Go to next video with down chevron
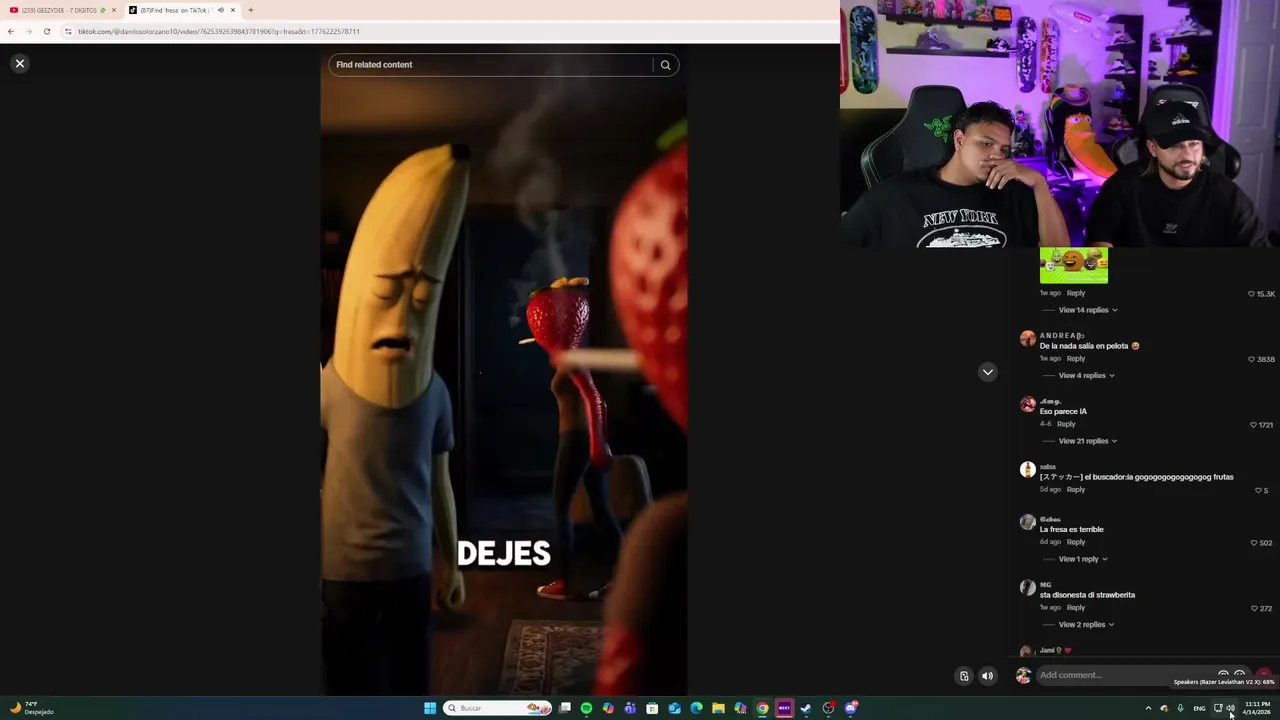 [988, 372]
